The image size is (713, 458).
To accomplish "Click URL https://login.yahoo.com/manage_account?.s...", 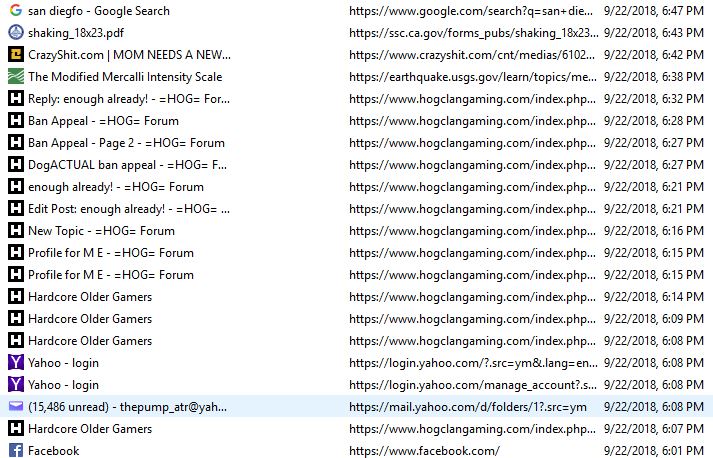I will click(473, 385).
